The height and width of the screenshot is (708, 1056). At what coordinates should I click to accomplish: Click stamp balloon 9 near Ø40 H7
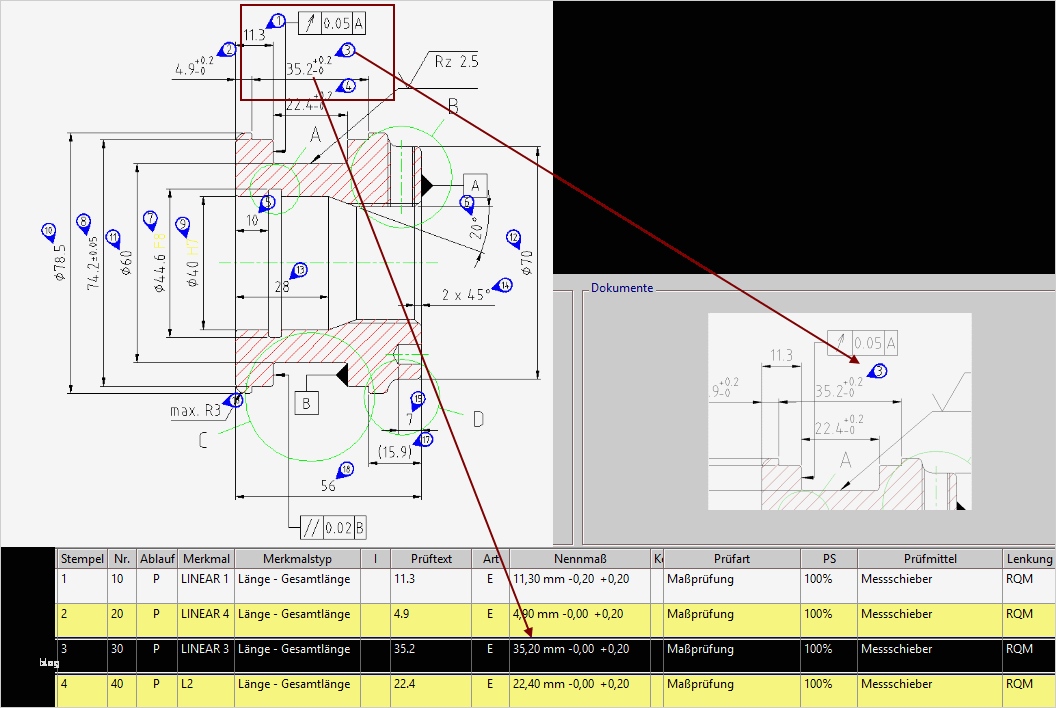coord(183,226)
